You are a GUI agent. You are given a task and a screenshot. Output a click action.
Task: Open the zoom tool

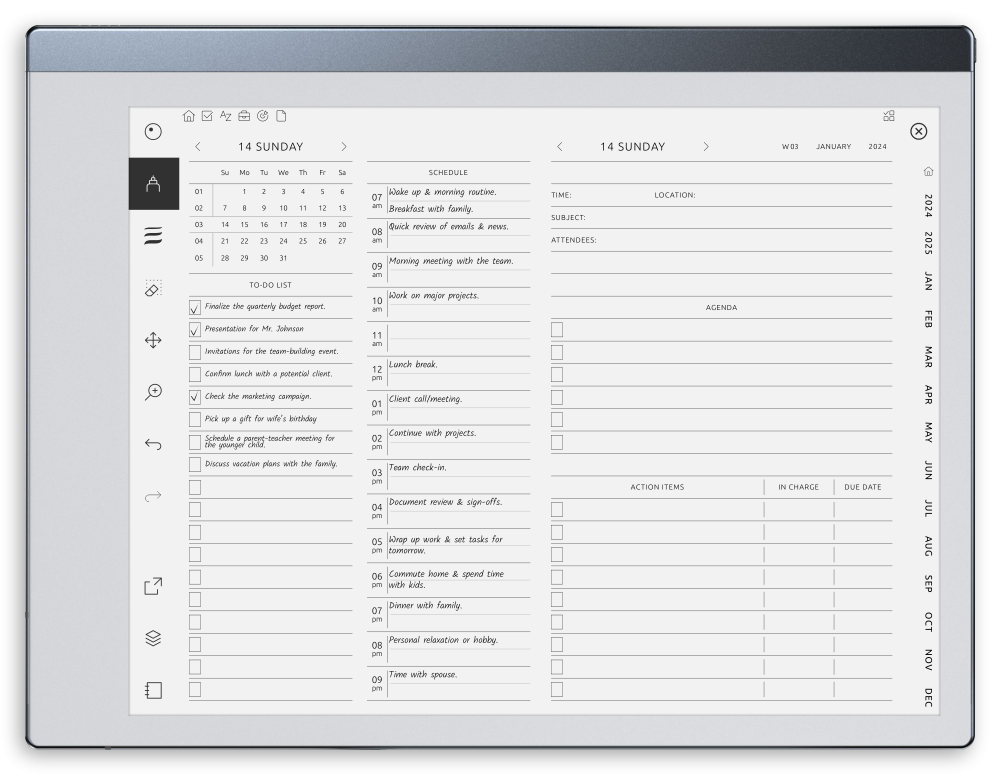pos(152,392)
